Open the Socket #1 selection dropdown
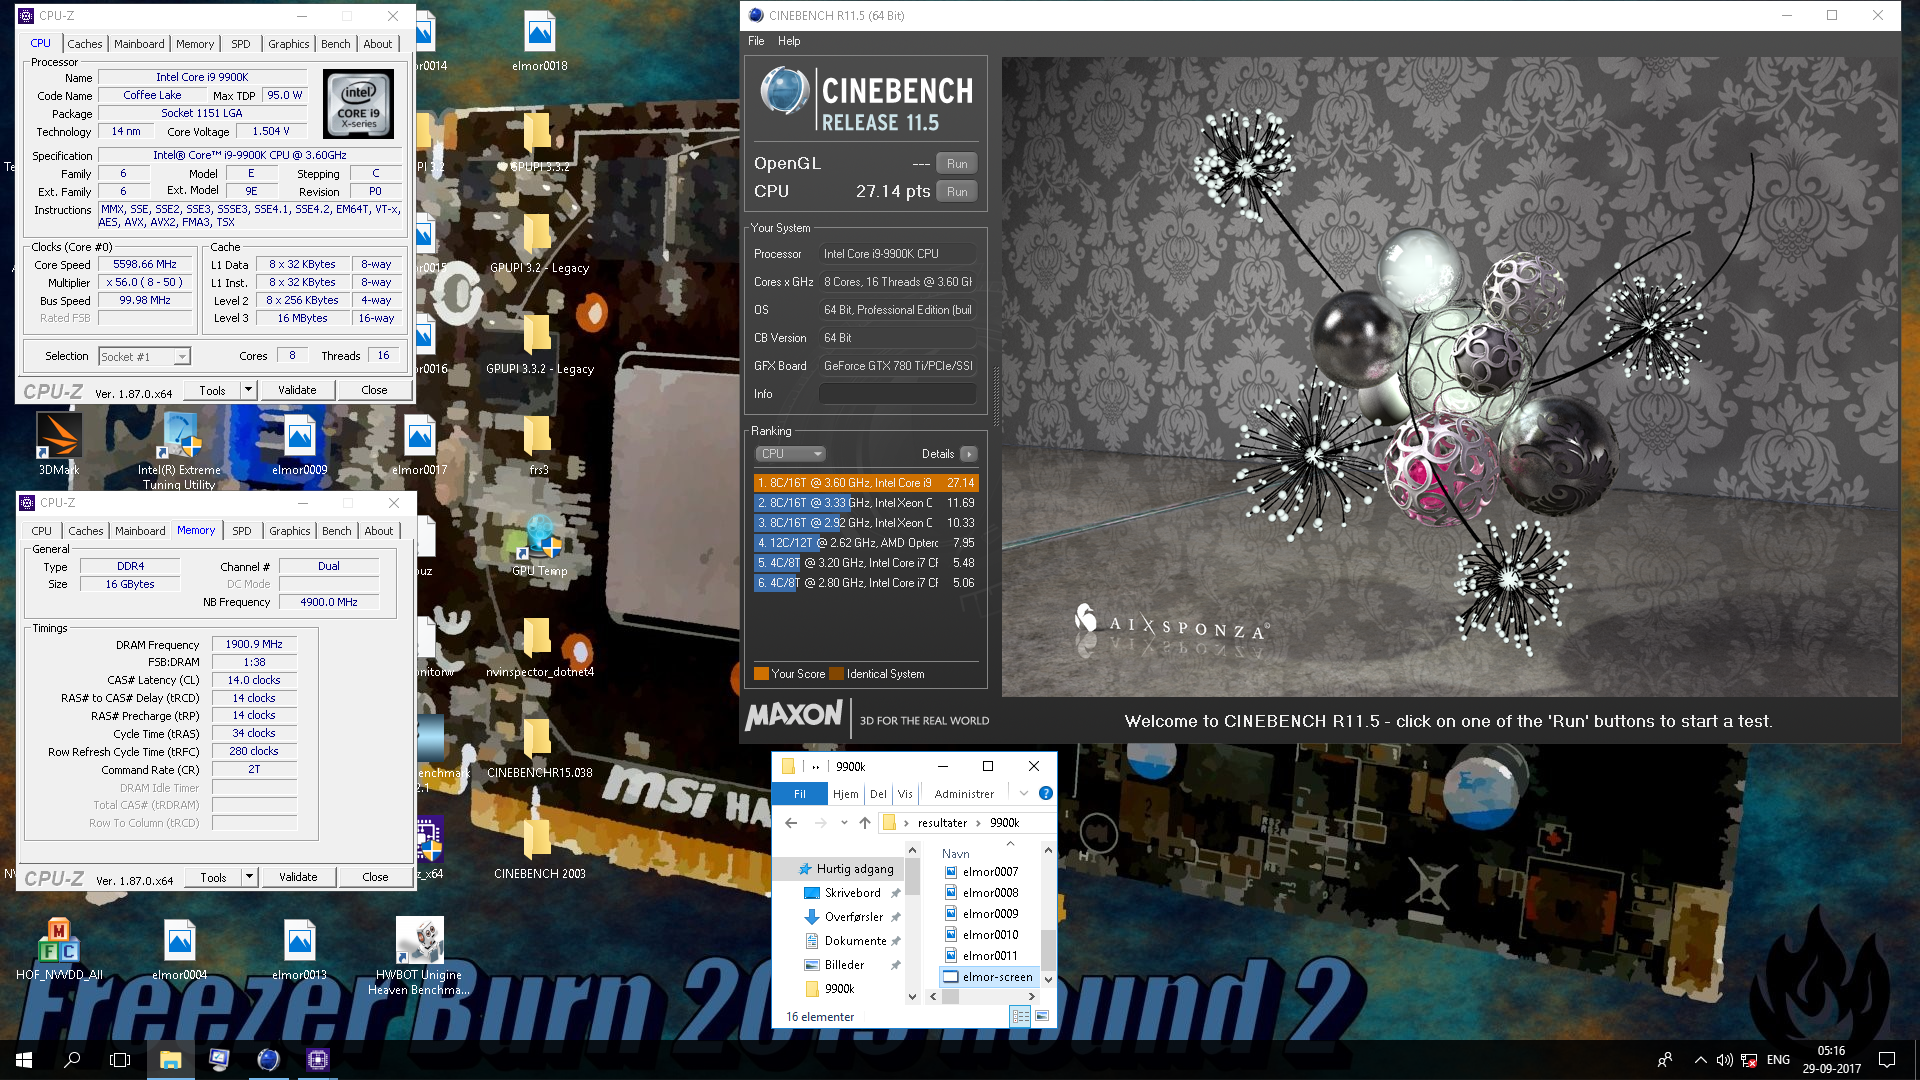1920x1080 pixels. [x=145, y=357]
